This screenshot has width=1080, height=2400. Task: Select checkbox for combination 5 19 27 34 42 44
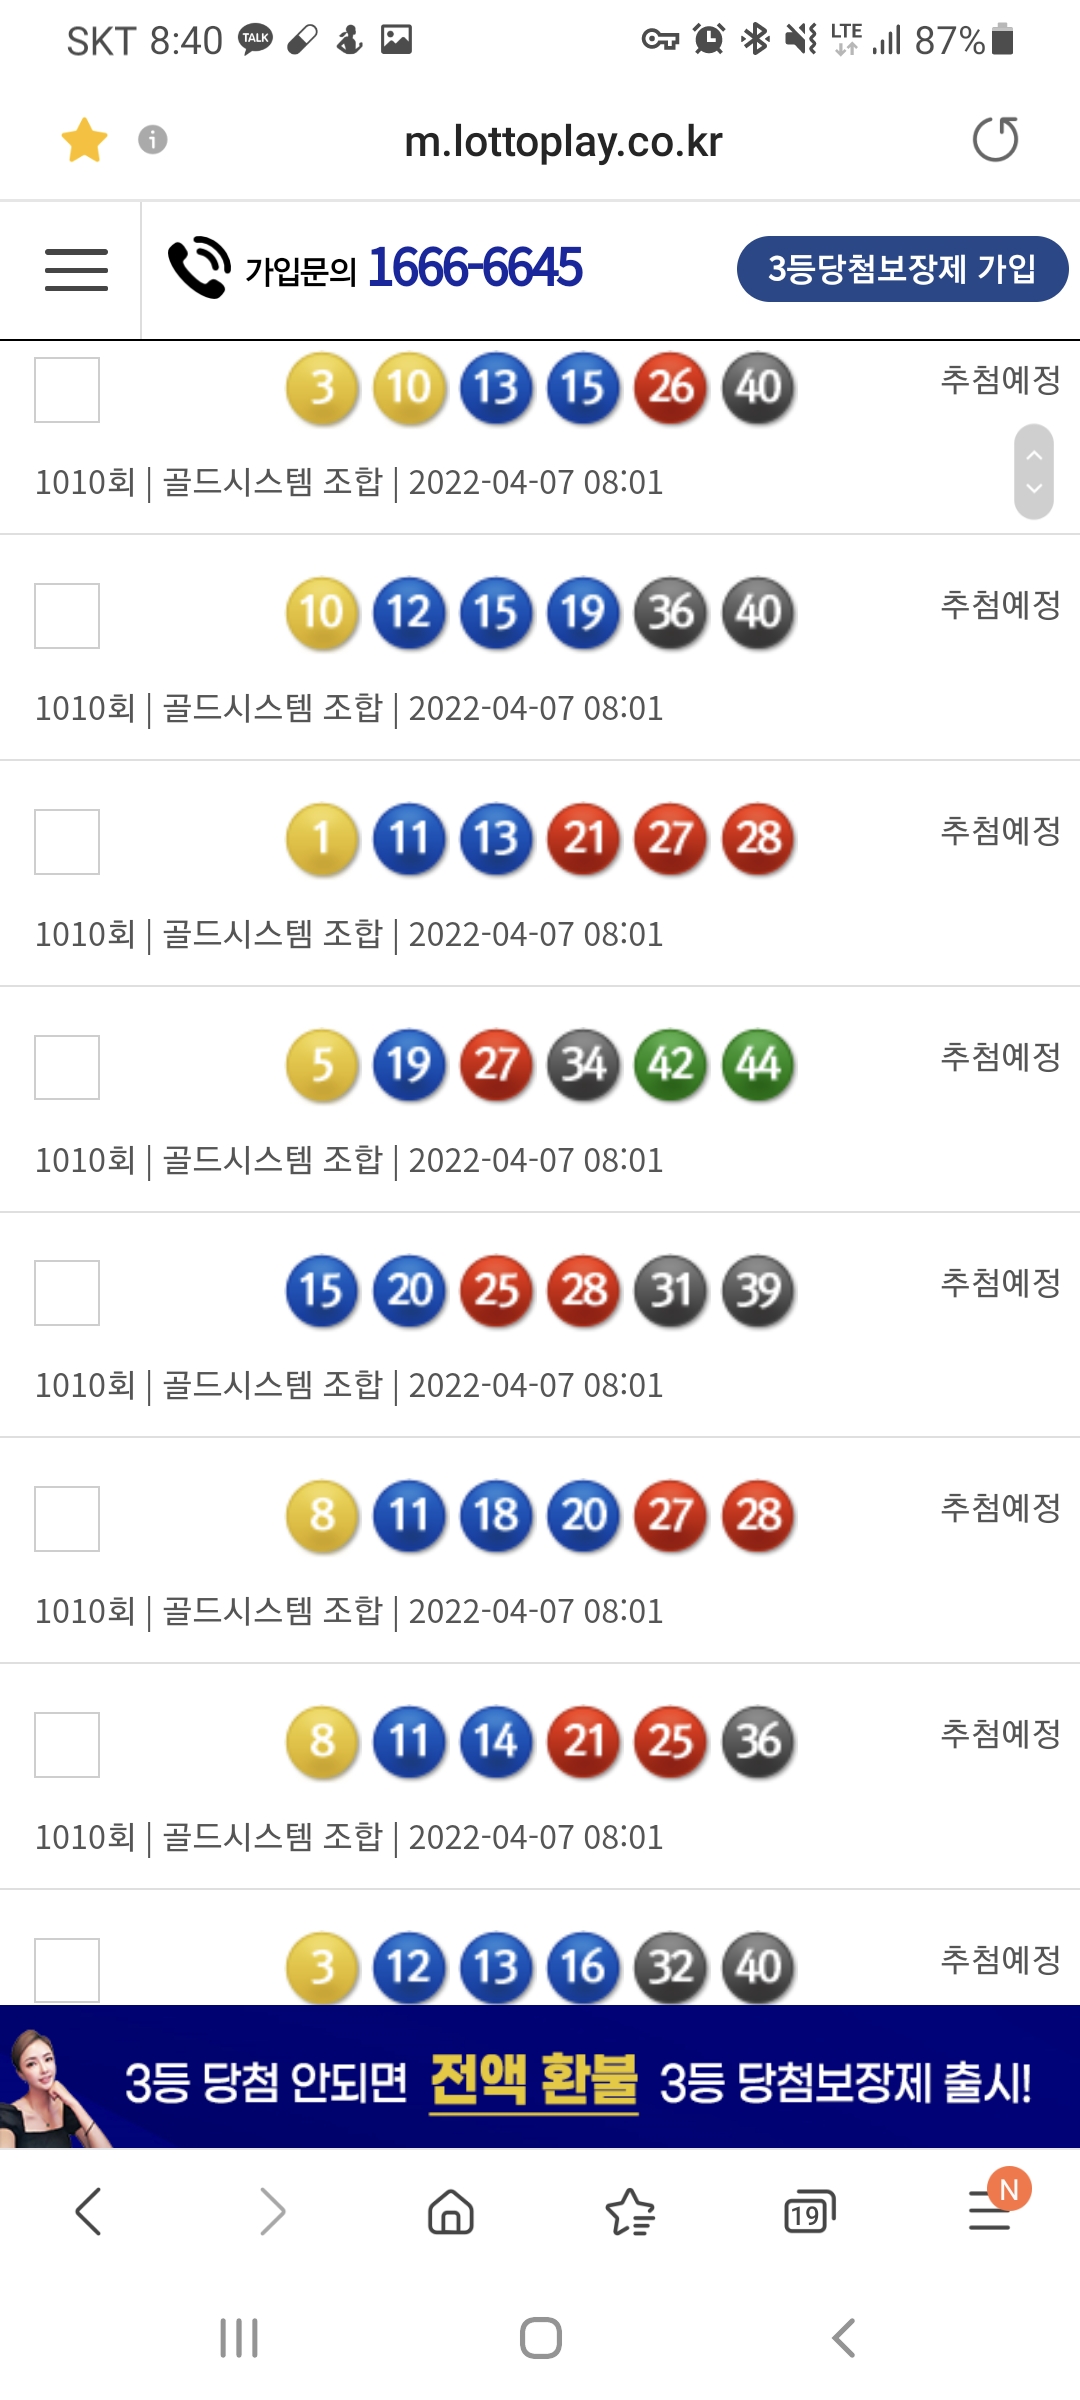tap(67, 1068)
